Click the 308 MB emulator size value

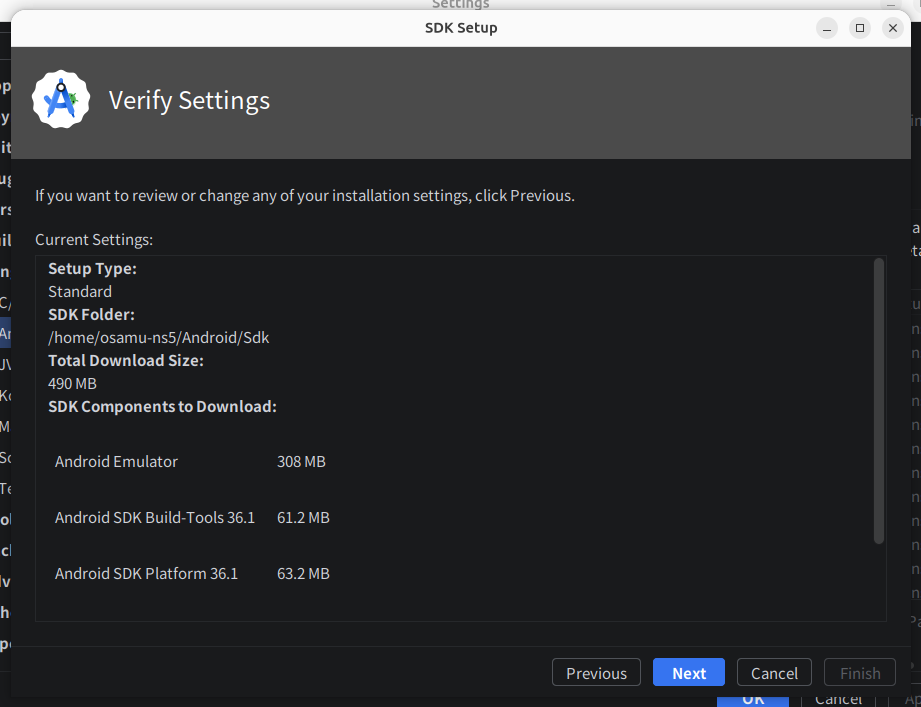coord(301,462)
